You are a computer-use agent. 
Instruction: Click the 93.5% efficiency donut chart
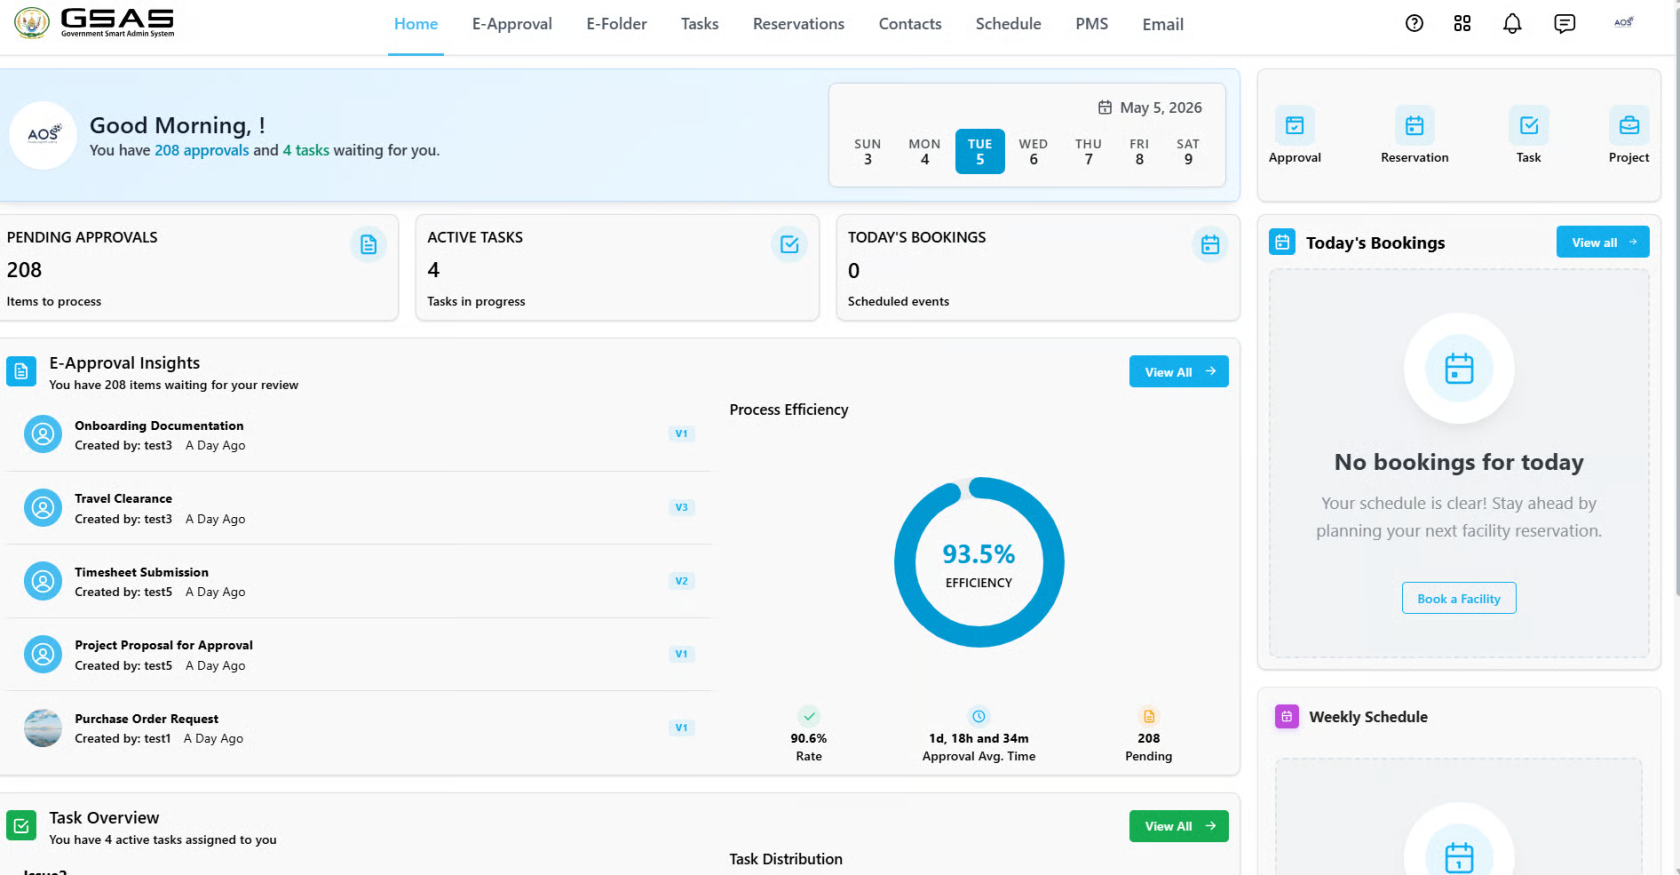tap(979, 562)
